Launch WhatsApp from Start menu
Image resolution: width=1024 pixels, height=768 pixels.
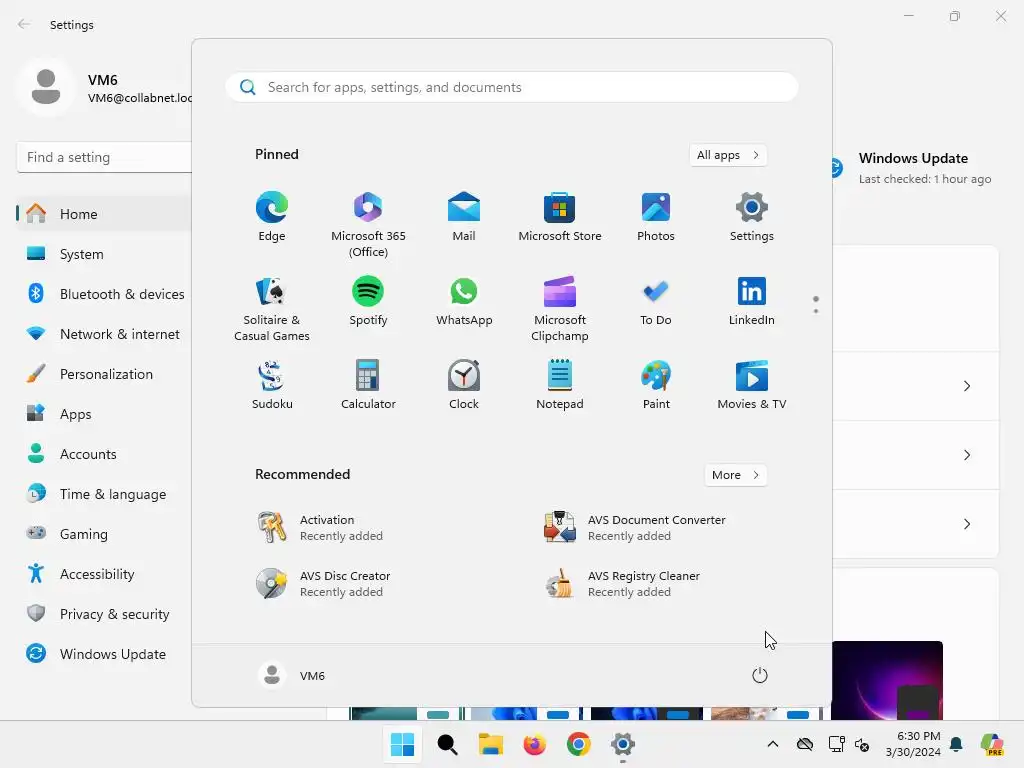tap(464, 300)
